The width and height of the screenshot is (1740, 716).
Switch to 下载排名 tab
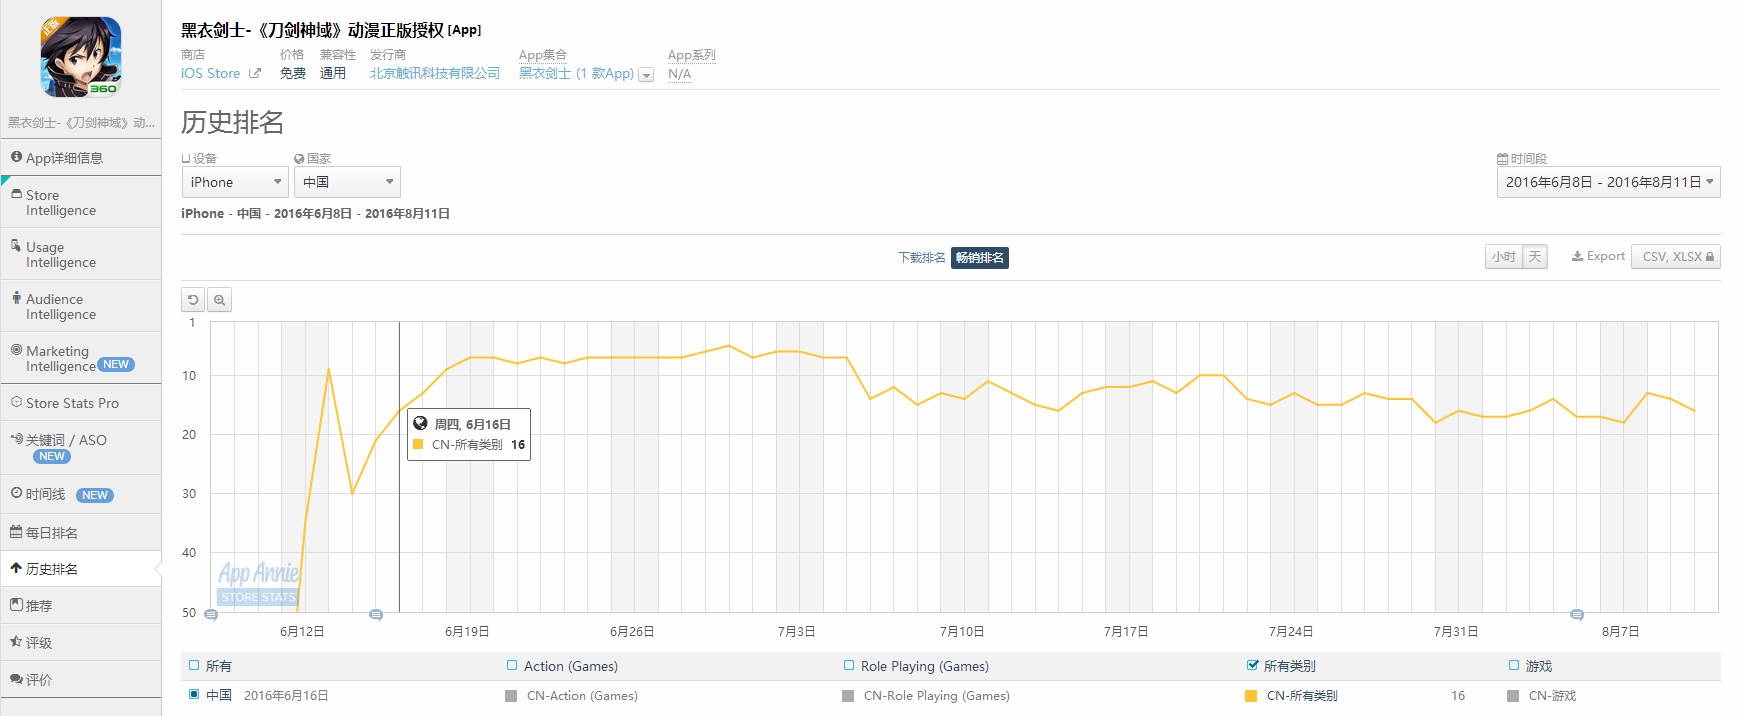[921, 258]
